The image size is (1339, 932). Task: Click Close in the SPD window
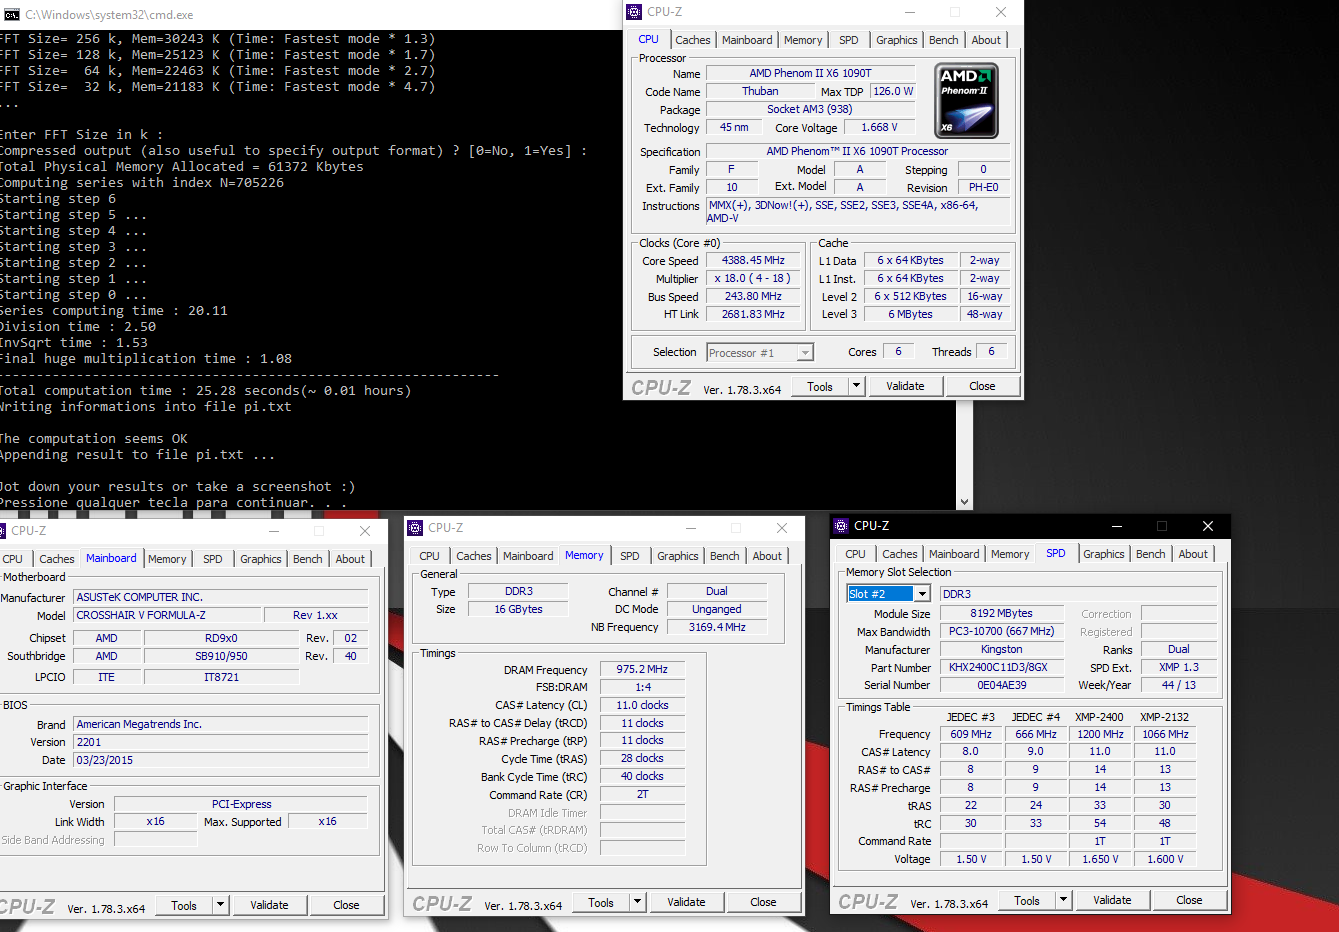pyautogui.click(x=1189, y=900)
